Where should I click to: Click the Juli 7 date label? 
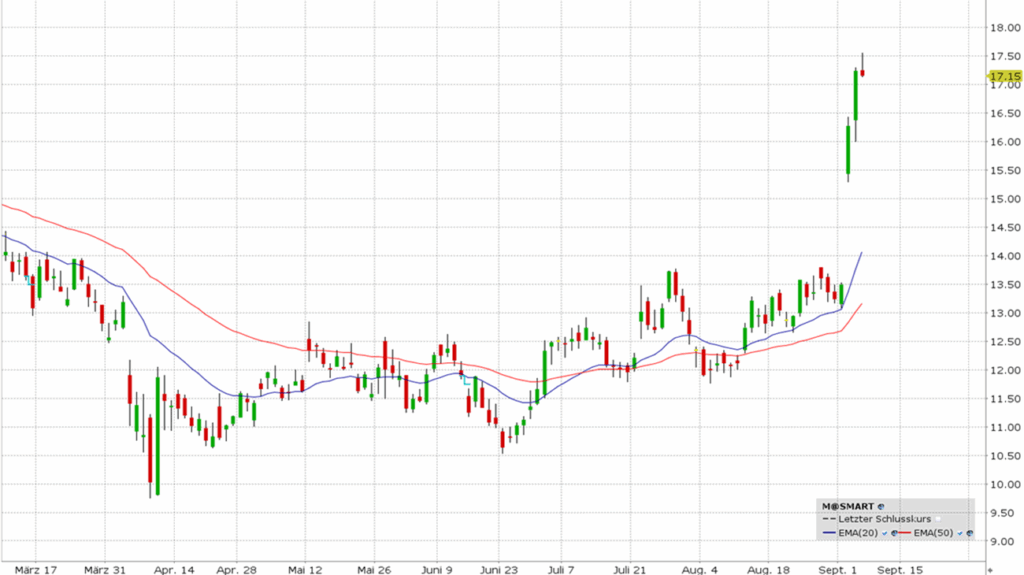[x=561, y=570]
